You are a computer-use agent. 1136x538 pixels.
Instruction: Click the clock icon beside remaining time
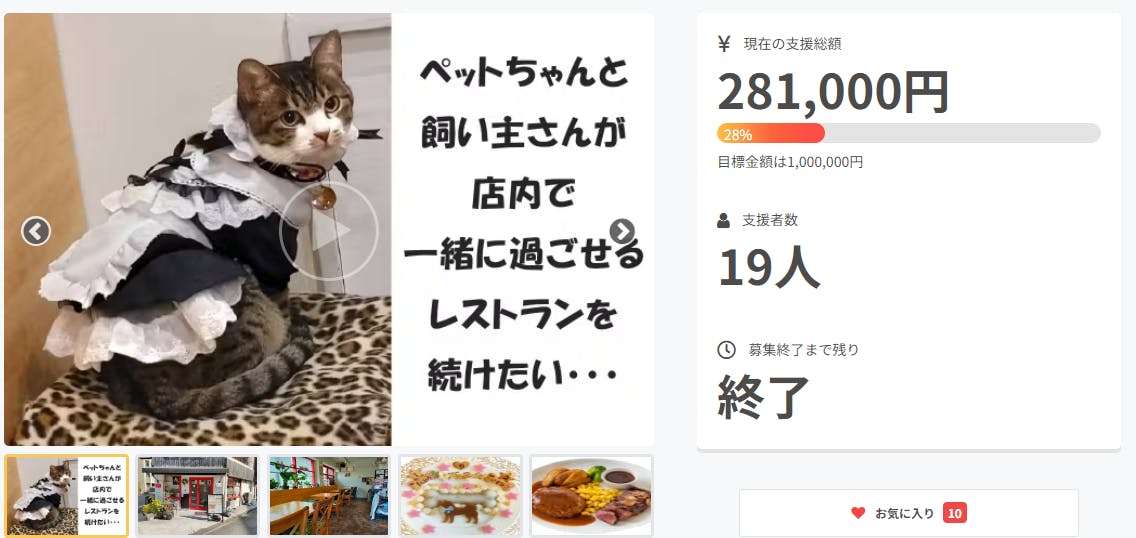[x=726, y=350]
